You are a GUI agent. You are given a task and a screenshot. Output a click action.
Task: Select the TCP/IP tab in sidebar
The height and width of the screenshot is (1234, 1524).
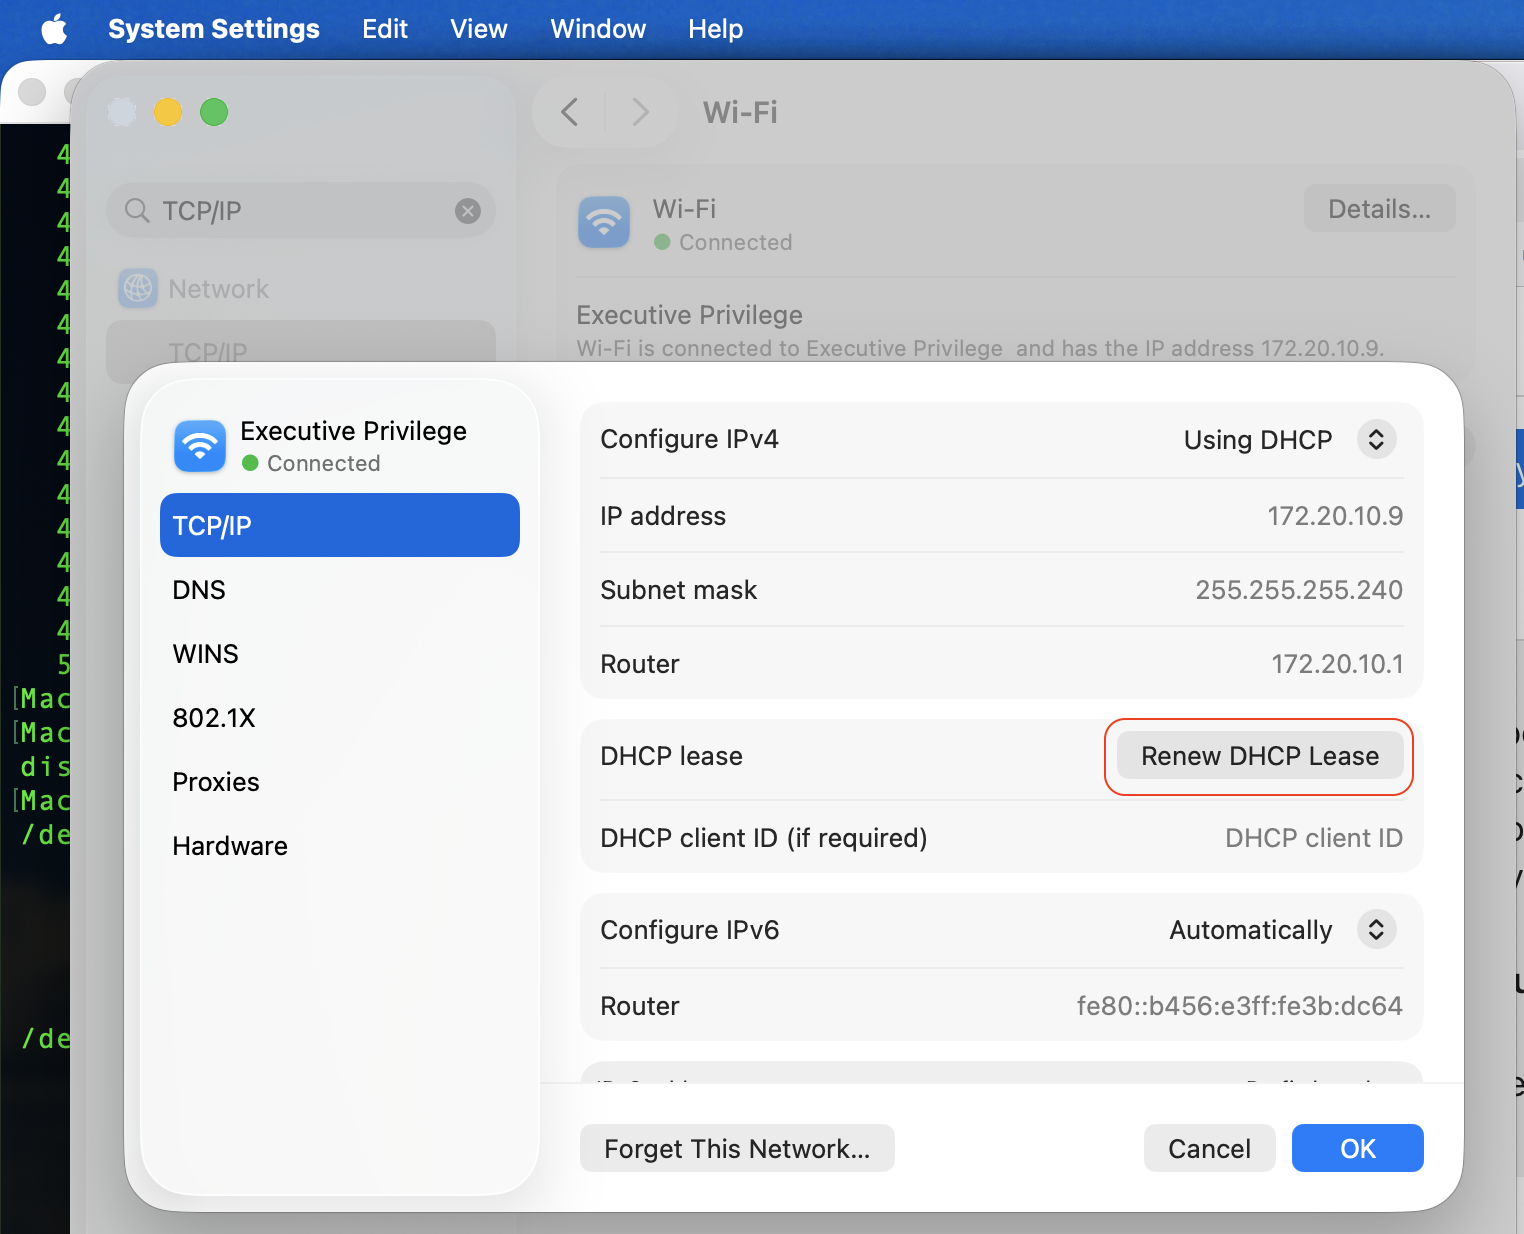pos(340,525)
